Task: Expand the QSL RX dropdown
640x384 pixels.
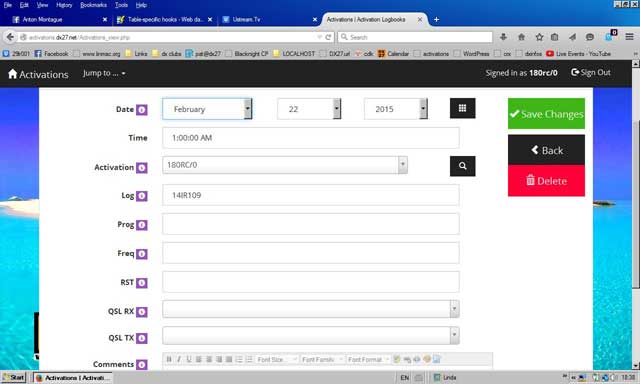Action: point(311,309)
